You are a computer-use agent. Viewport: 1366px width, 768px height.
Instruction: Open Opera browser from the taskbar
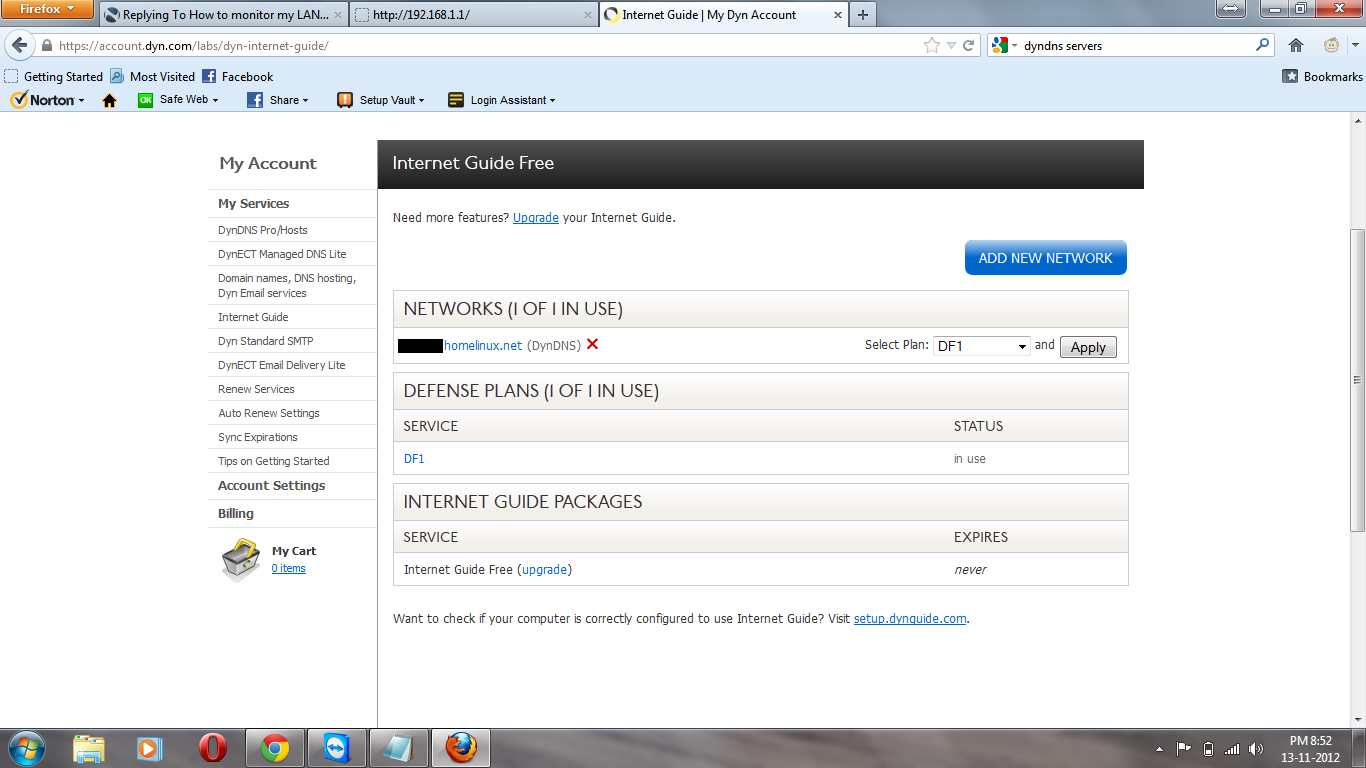click(212, 748)
